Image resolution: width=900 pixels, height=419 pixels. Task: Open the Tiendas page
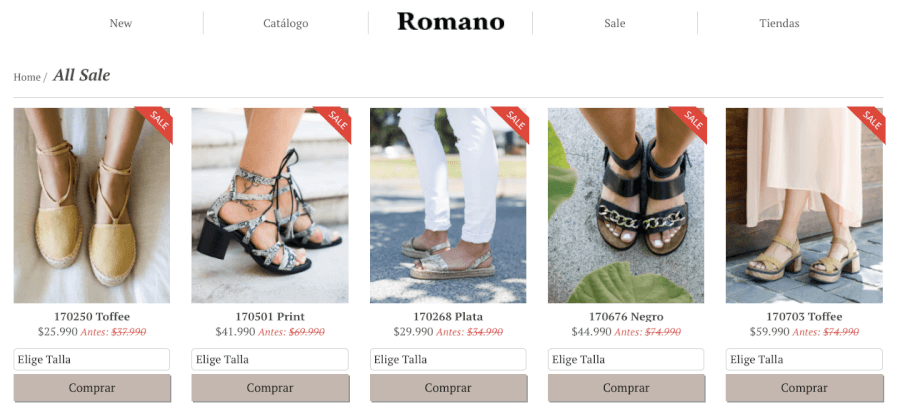[779, 24]
